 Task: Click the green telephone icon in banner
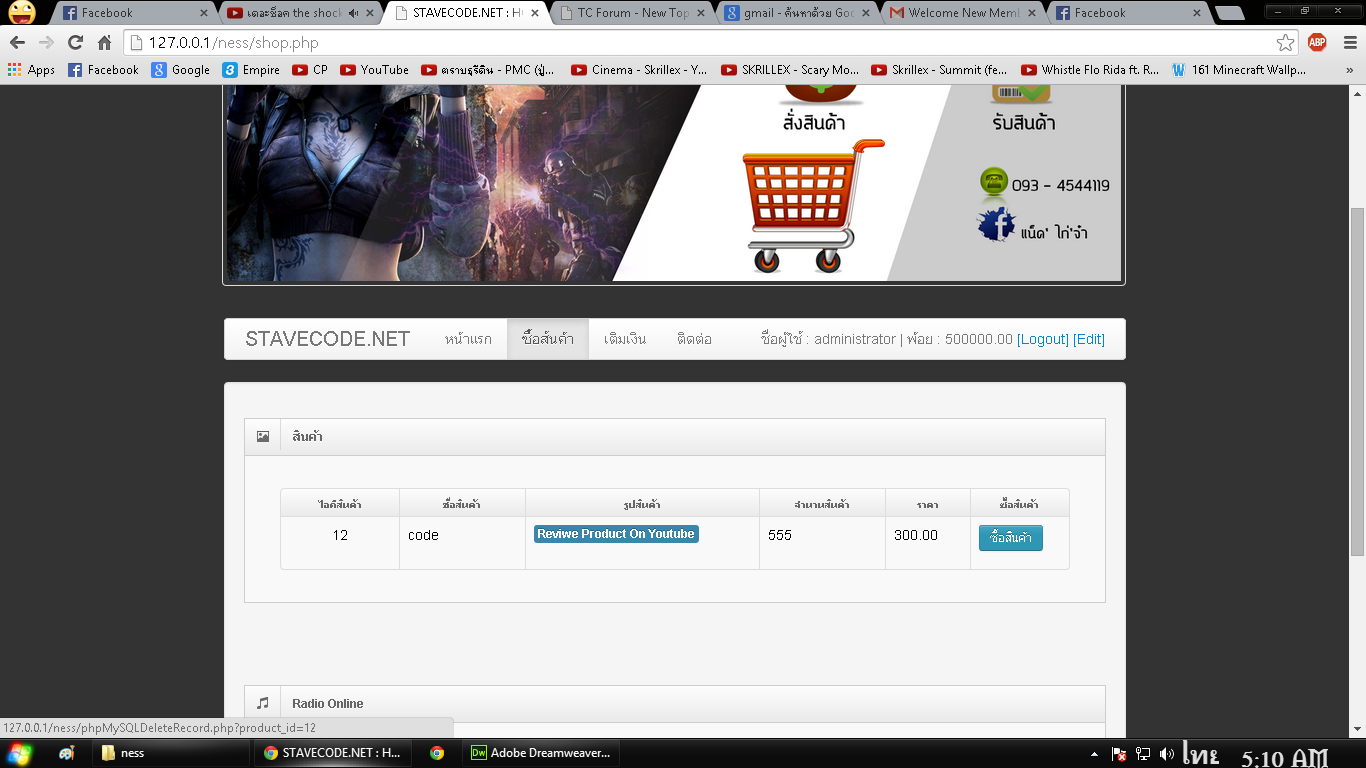(x=994, y=182)
